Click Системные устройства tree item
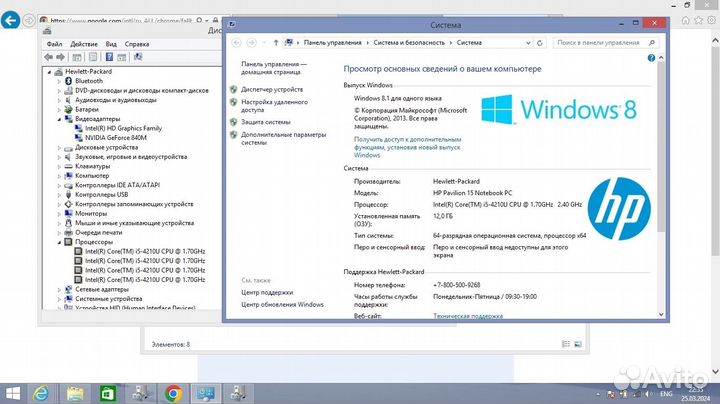 tap(108, 299)
